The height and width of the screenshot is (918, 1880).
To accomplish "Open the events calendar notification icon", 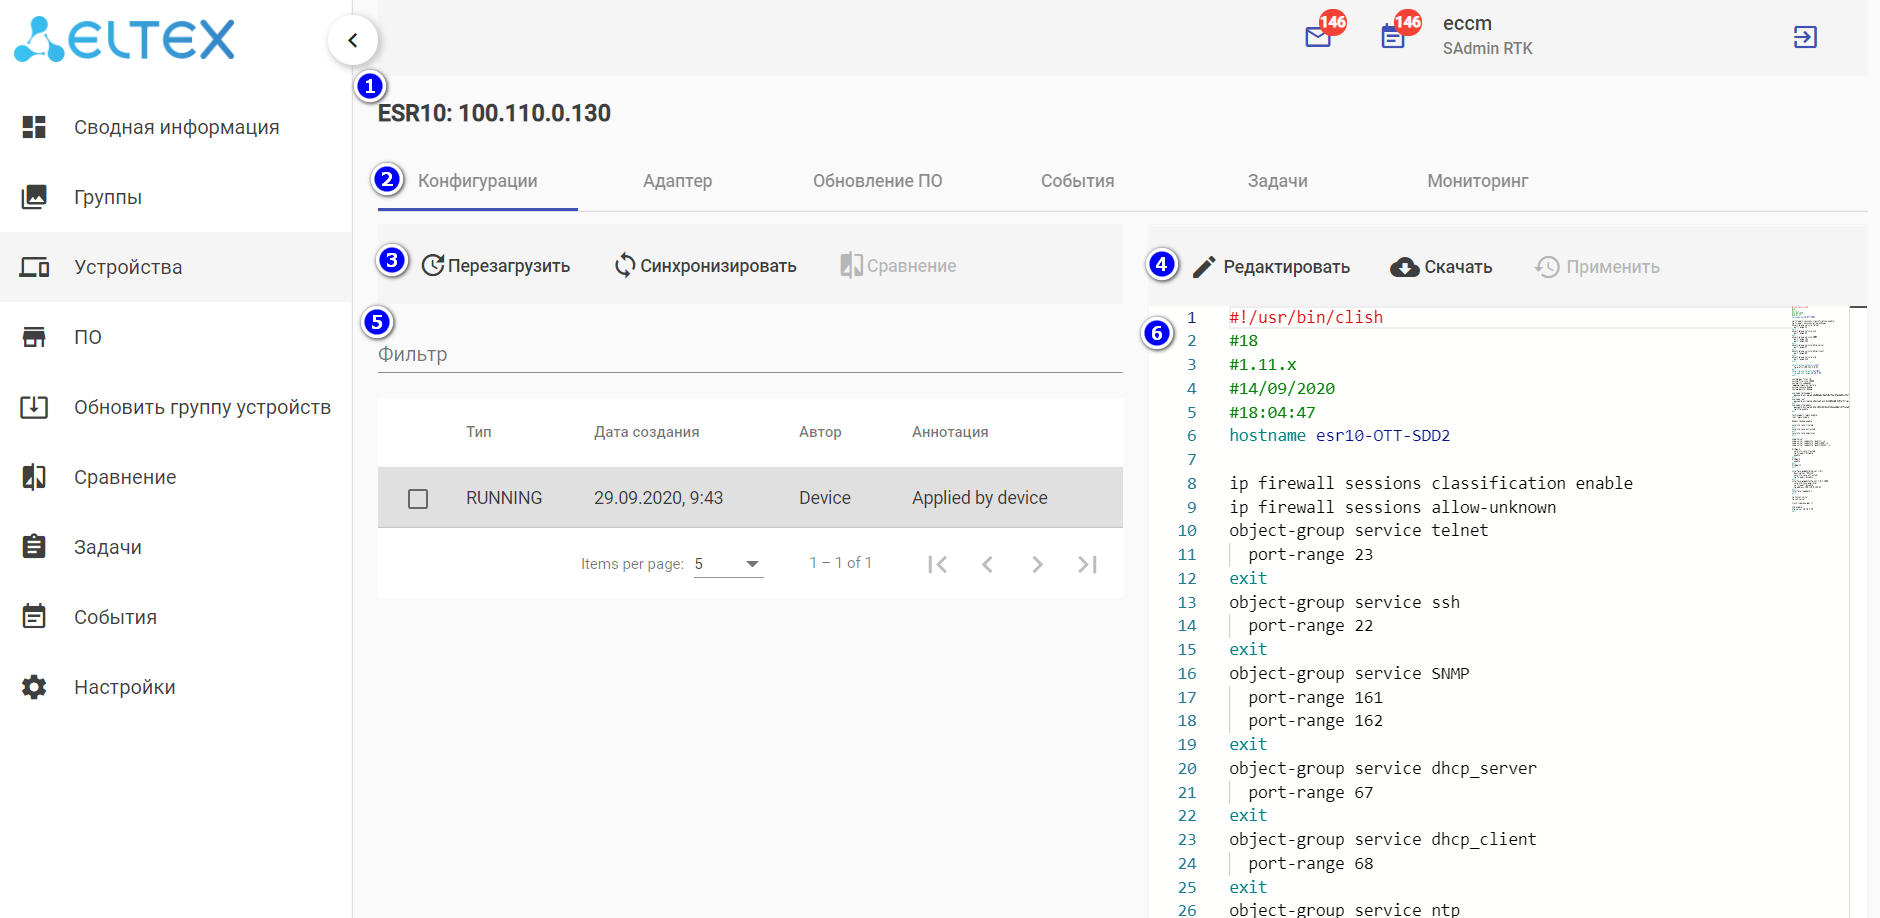I will [x=1393, y=38].
